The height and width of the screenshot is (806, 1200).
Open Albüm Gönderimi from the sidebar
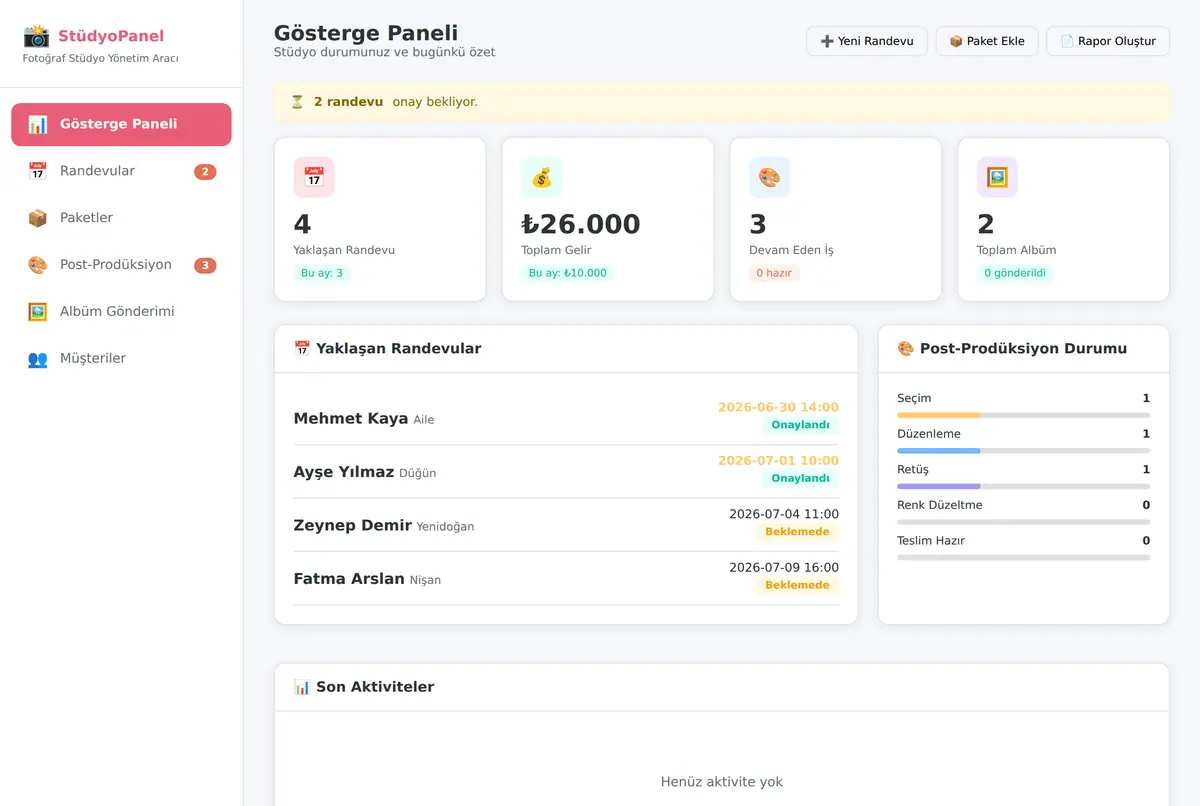click(x=121, y=312)
